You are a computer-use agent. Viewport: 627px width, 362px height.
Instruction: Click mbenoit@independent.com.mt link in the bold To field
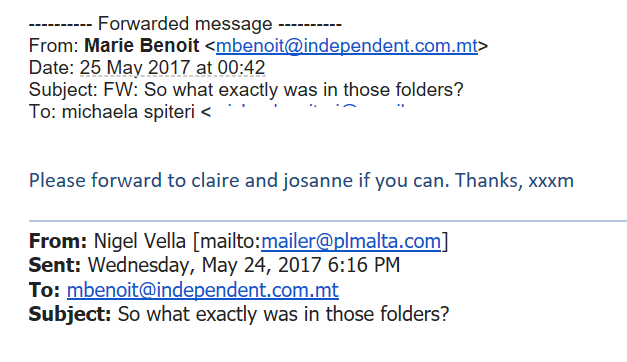[203, 290]
